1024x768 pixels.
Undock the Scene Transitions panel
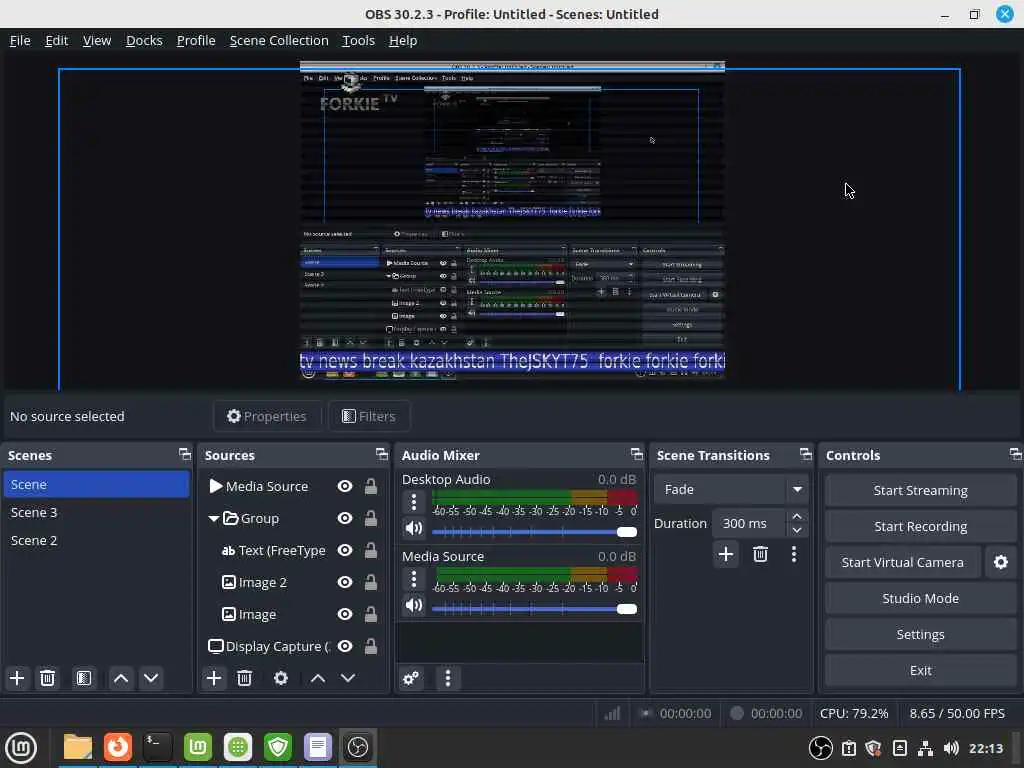point(806,455)
